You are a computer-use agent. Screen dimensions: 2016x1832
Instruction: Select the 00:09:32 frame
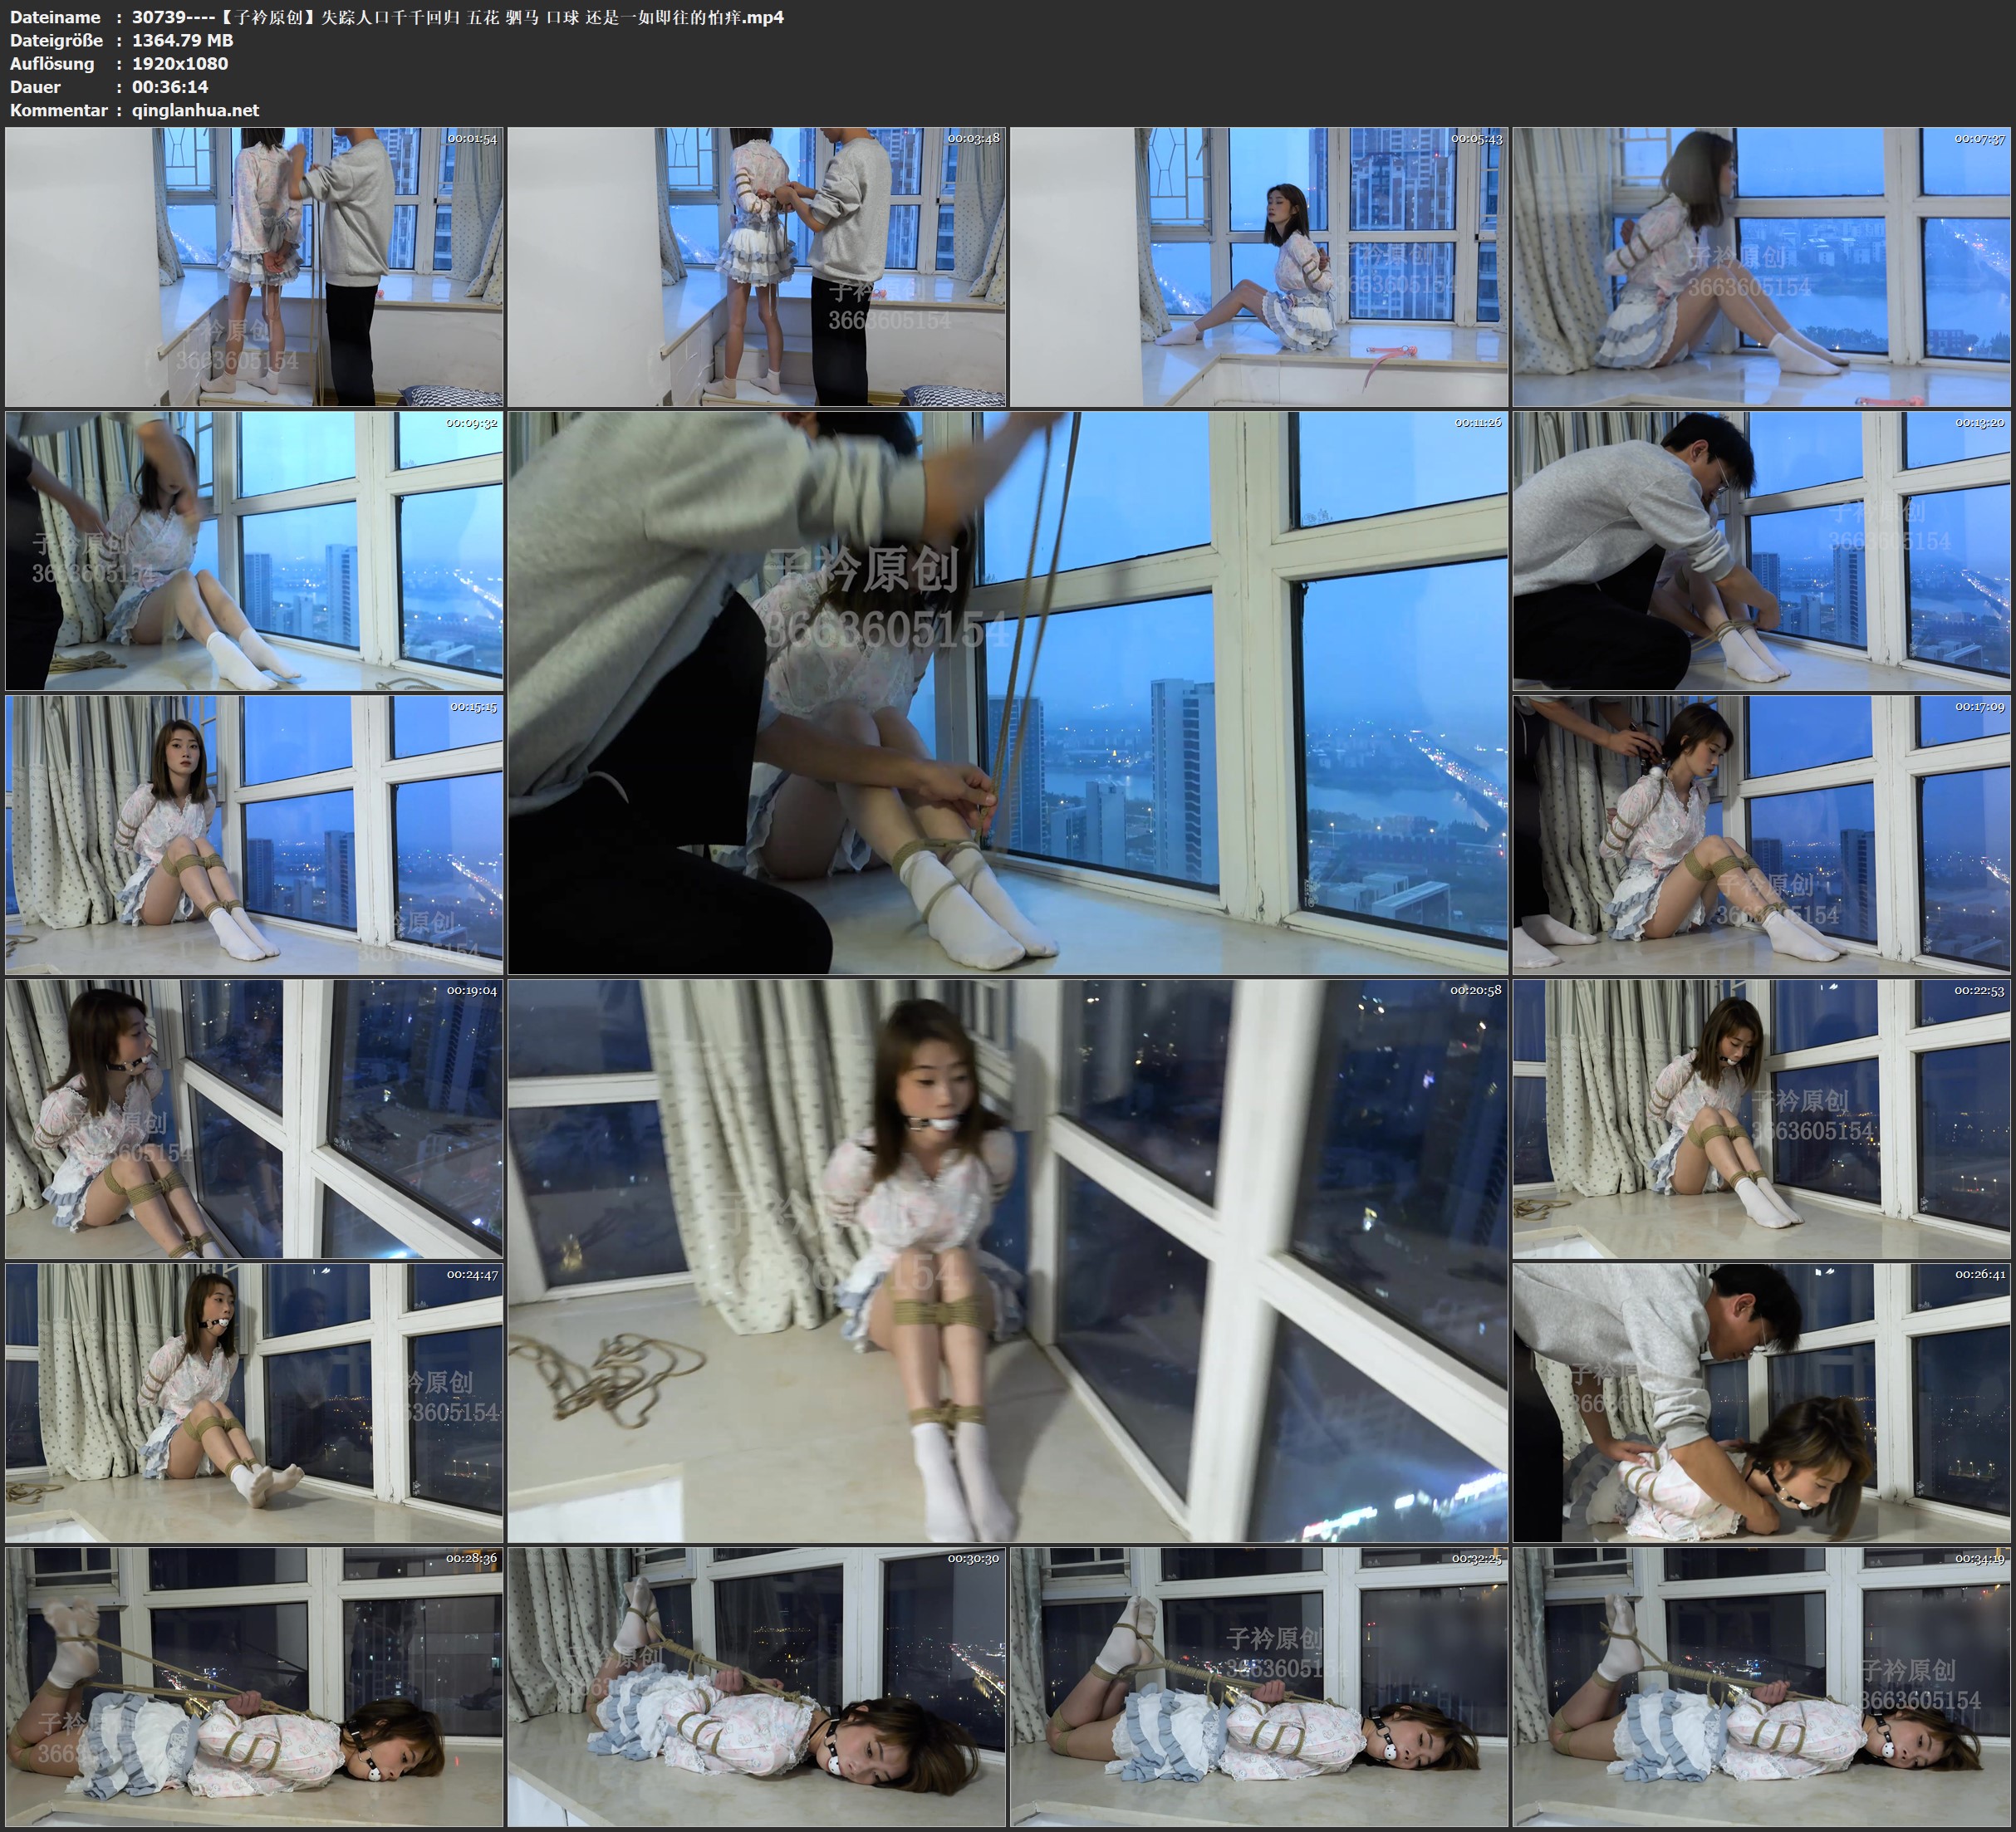click(x=254, y=551)
